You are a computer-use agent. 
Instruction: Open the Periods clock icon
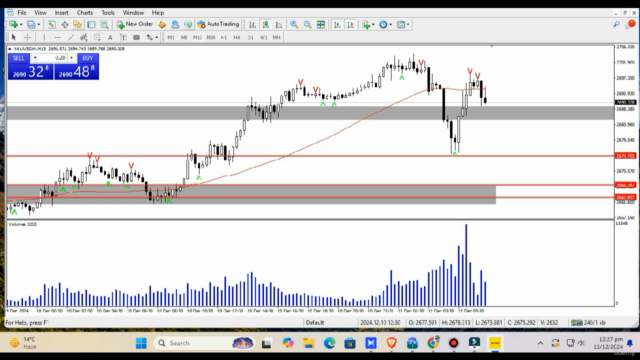[x=383, y=24]
